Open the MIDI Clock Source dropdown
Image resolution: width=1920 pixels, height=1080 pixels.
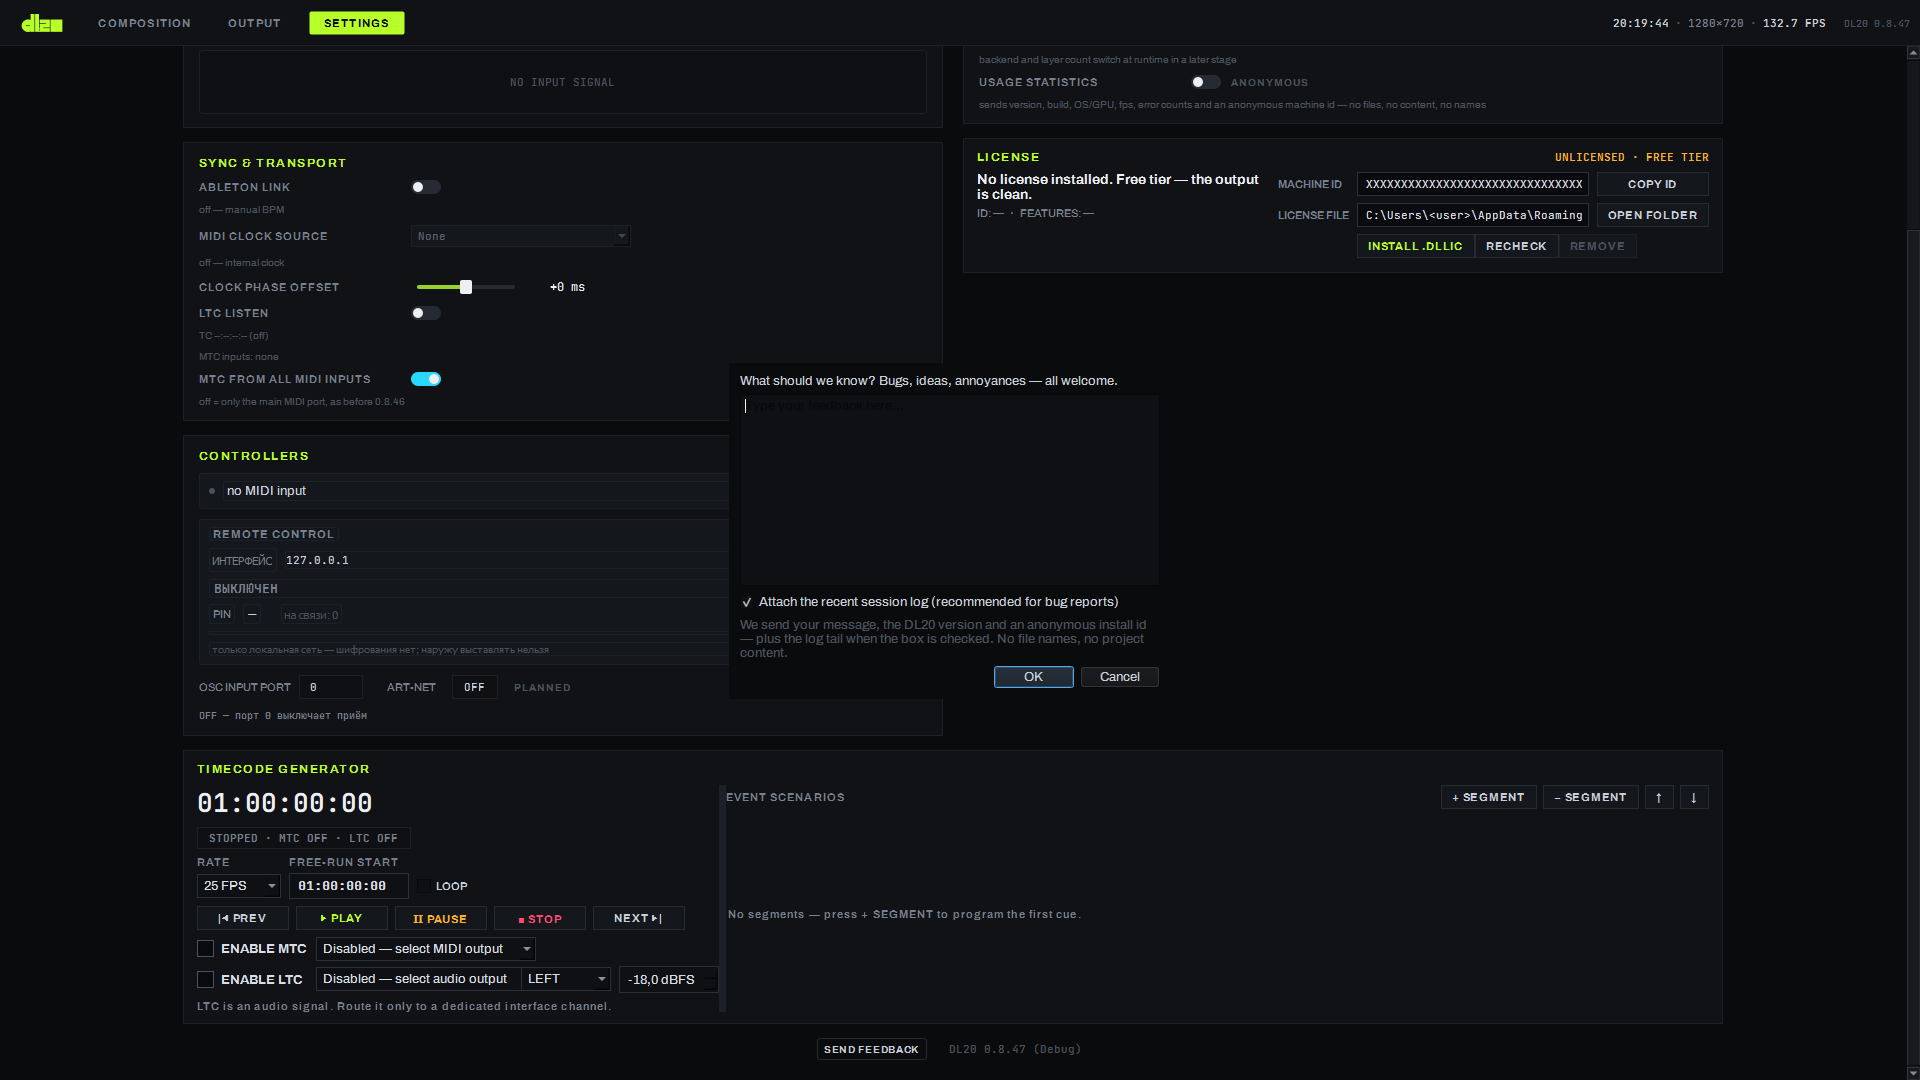pos(520,236)
